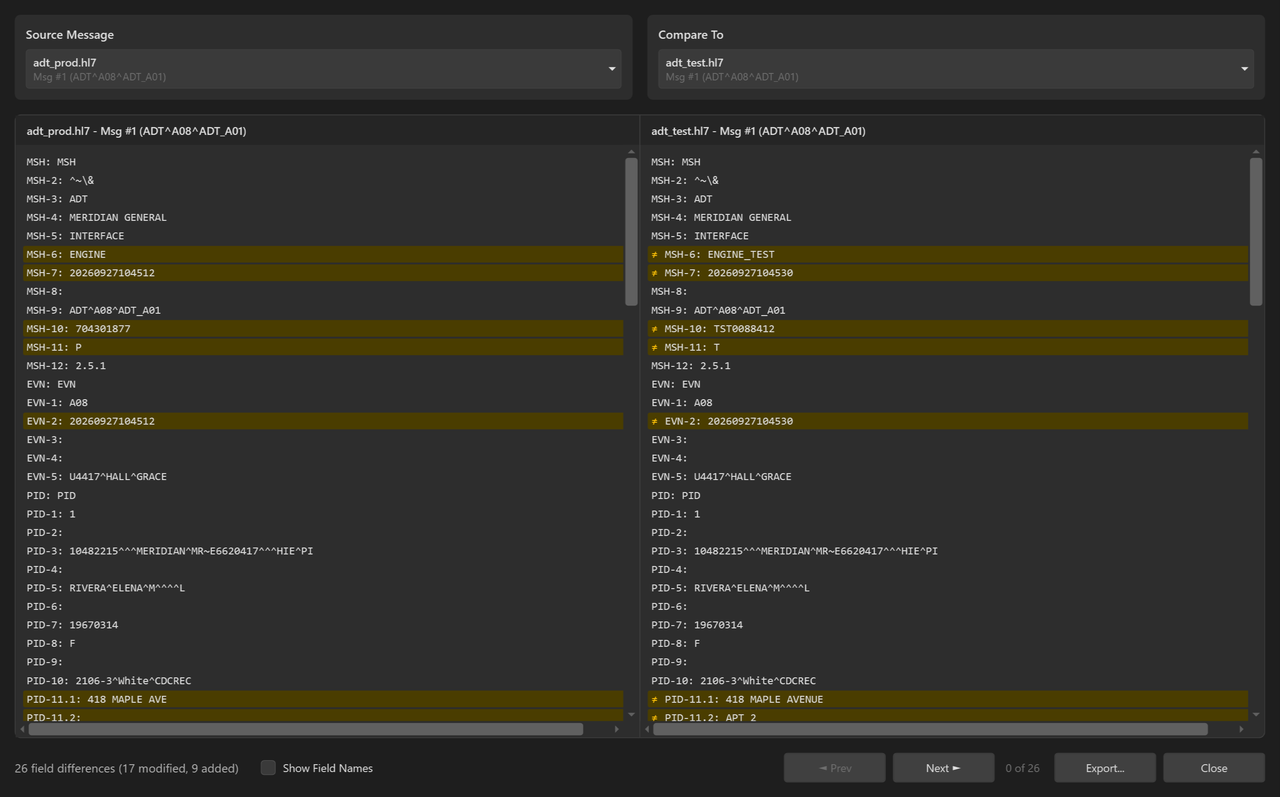Select the source line MSH-10: 704301877
Viewport: 1280px width, 797px height.
323,329
